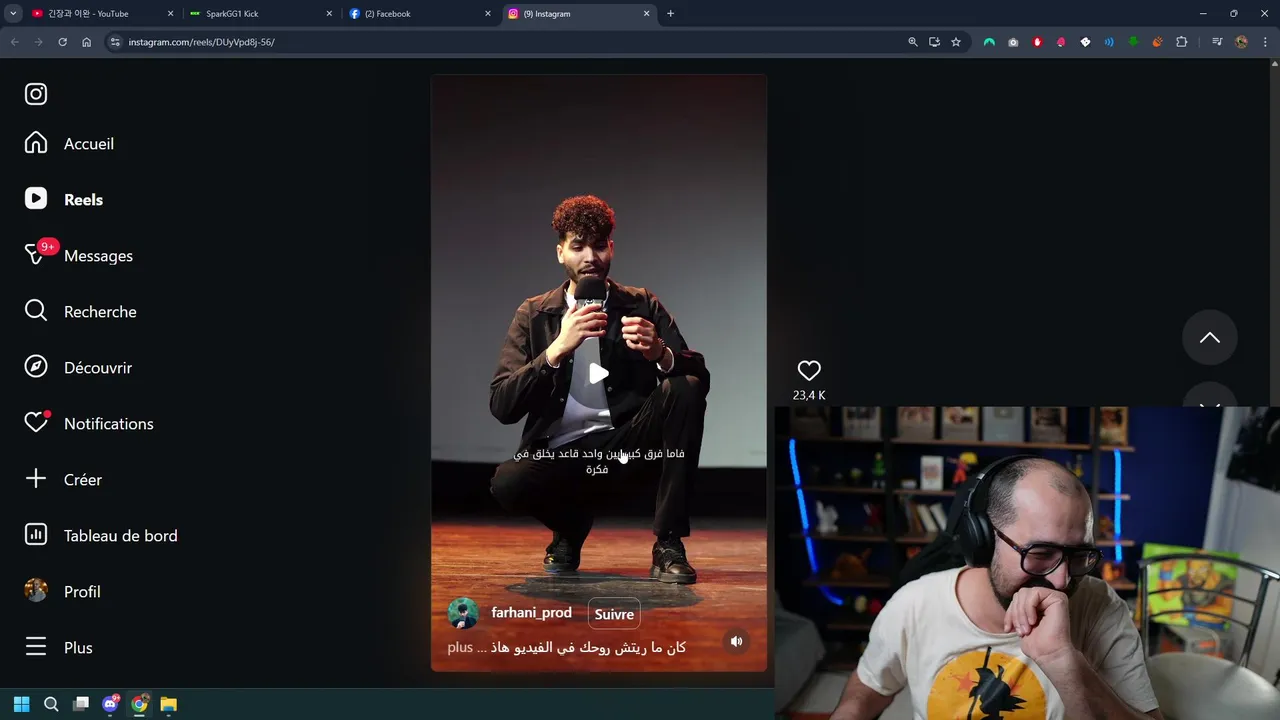Open the farhani_prod username link
Image resolution: width=1280 pixels, height=720 pixels.
coord(531,613)
